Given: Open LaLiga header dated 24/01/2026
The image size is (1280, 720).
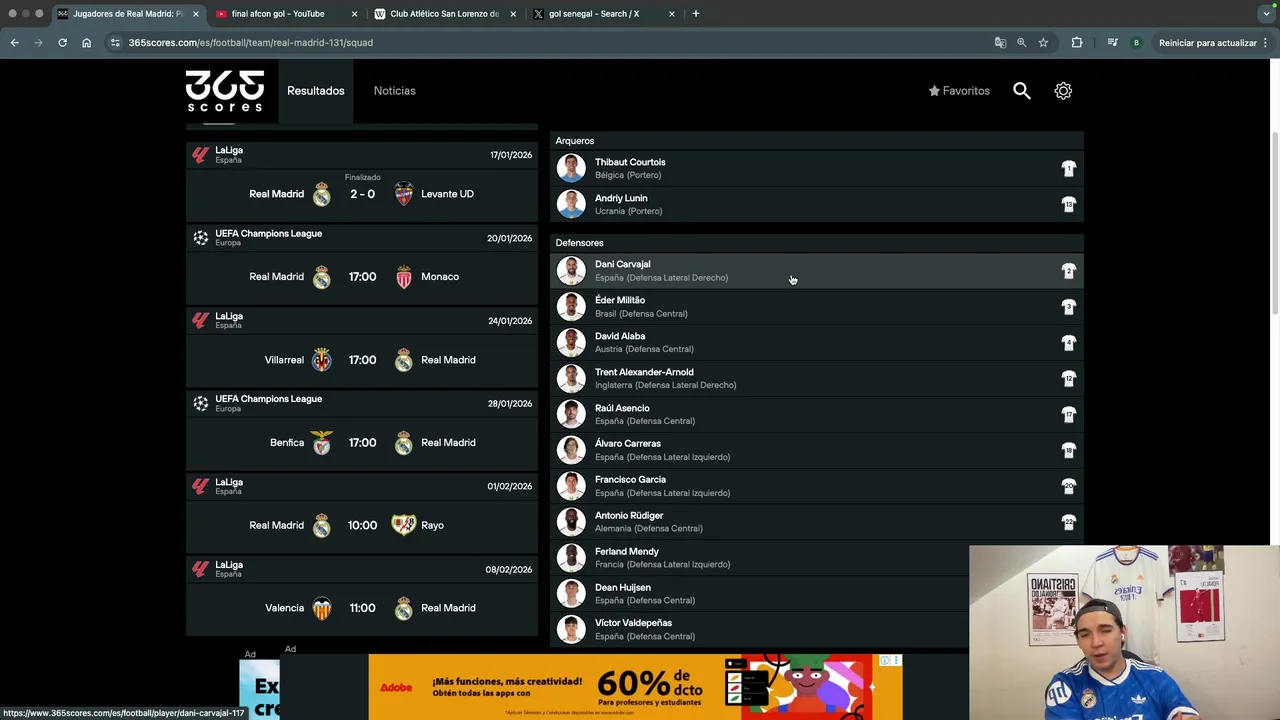Looking at the screenshot, I should [x=362, y=321].
